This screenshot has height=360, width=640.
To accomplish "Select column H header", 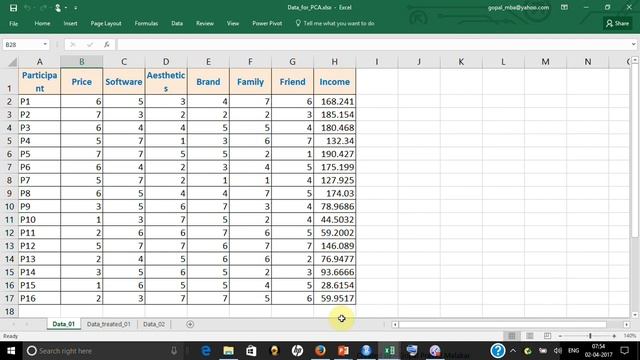I will coord(334,62).
